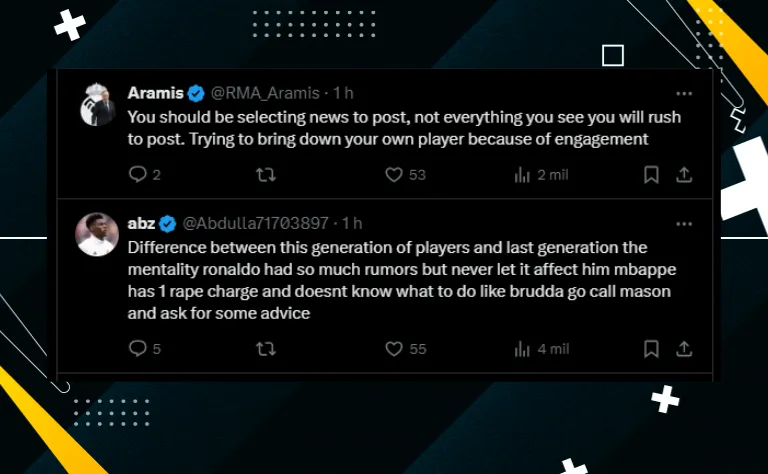Retweet the abz post
This screenshot has height=474, width=768.
pyautogui.click(x=265, y=349)
